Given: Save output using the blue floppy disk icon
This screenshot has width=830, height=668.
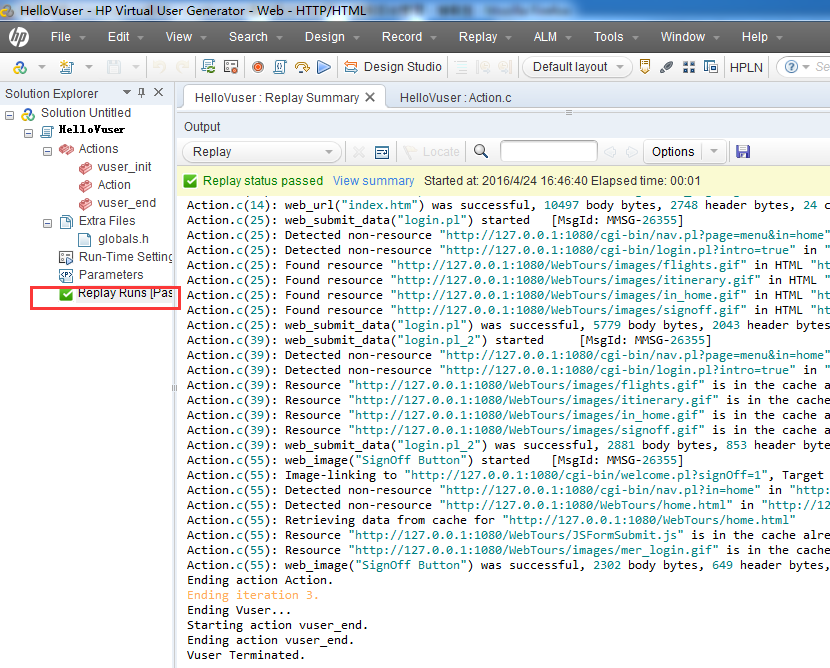Looking at the screenshot, I should (x=743, y=152).
